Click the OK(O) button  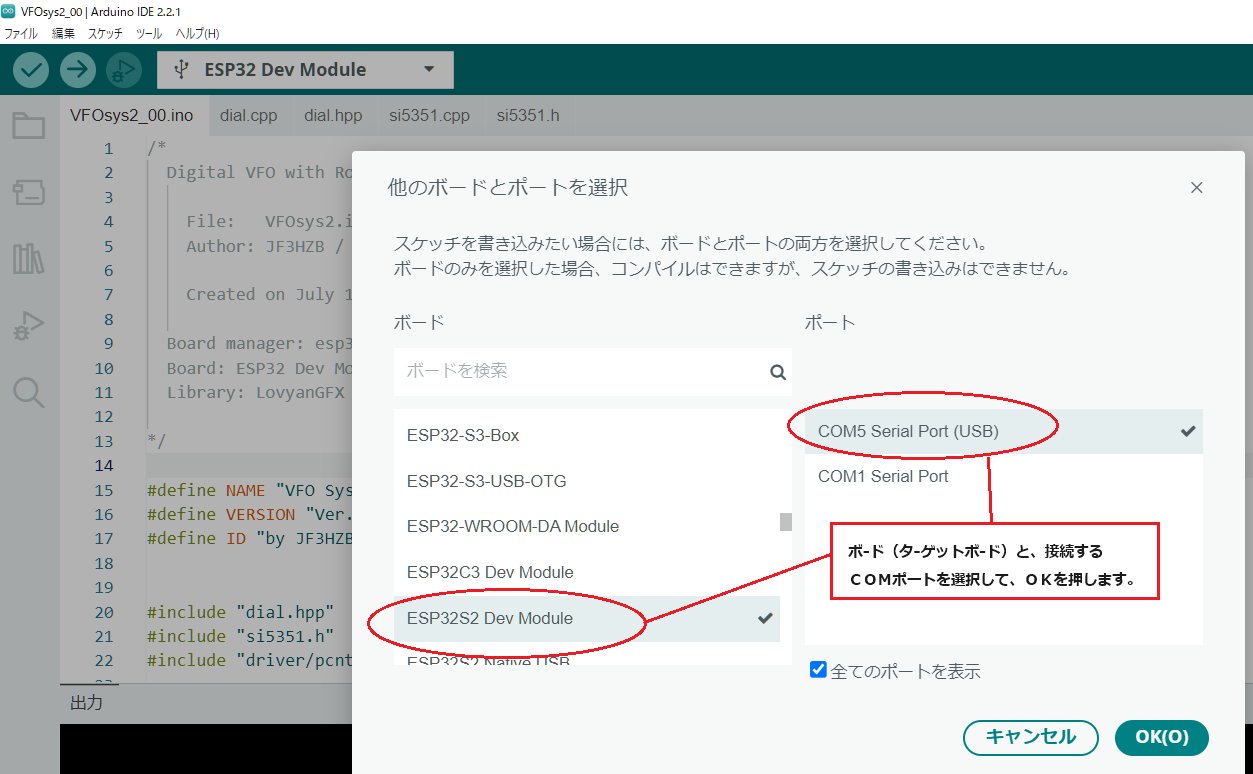pyautogui.click(x=1162, y=737)
